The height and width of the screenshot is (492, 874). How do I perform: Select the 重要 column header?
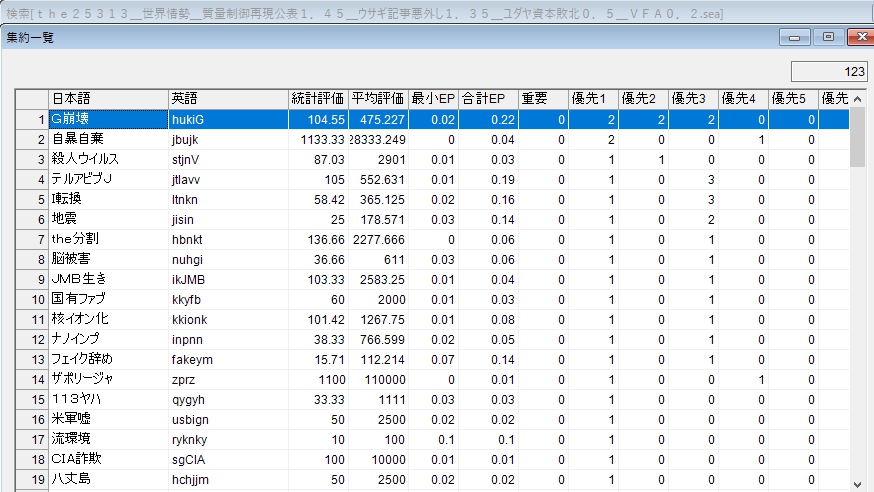[x=541, y=99]
